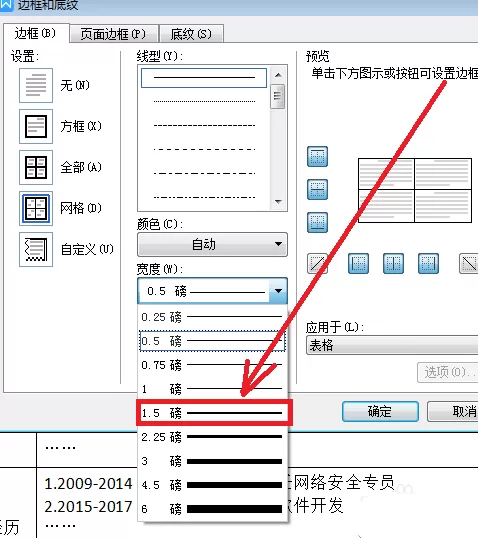Toggle the bottom border preview button
This screenshot has width=478, height=538.
pos(317,222)
